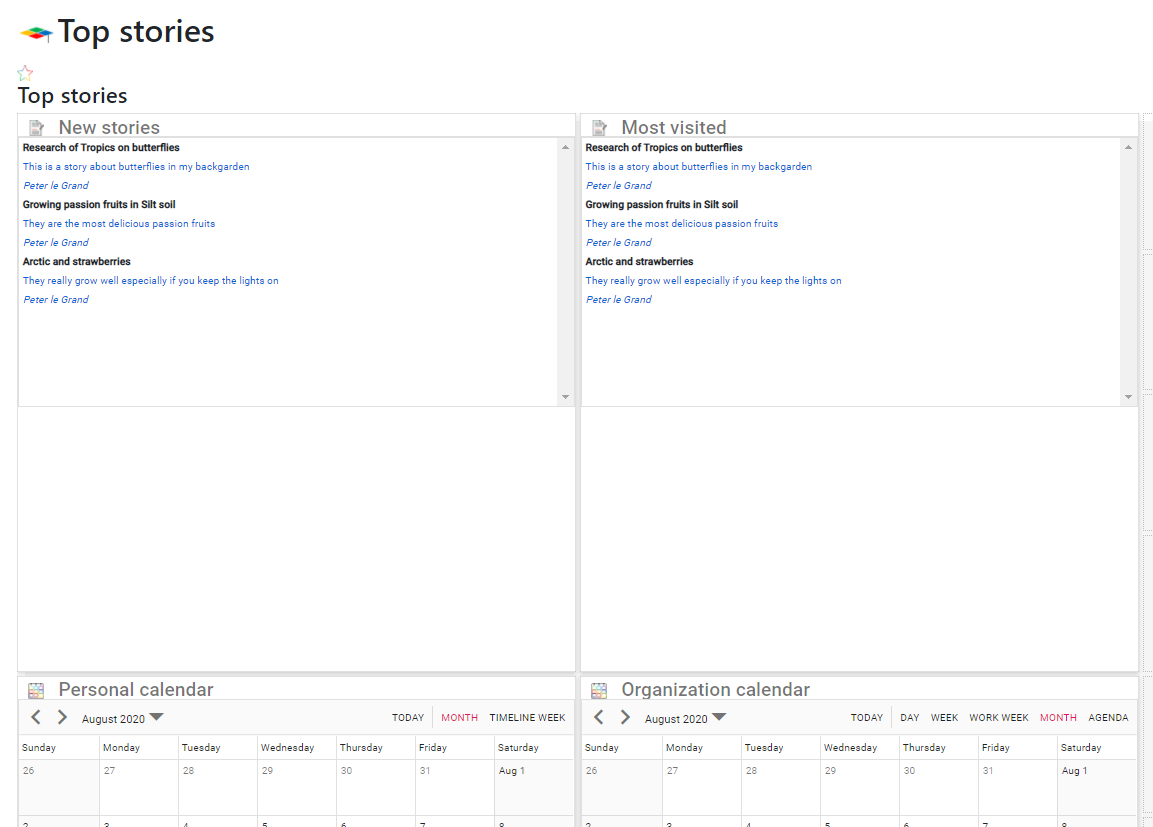Click Peter le Grand under Arctic strawberries in Most visited

pos(618,300)
